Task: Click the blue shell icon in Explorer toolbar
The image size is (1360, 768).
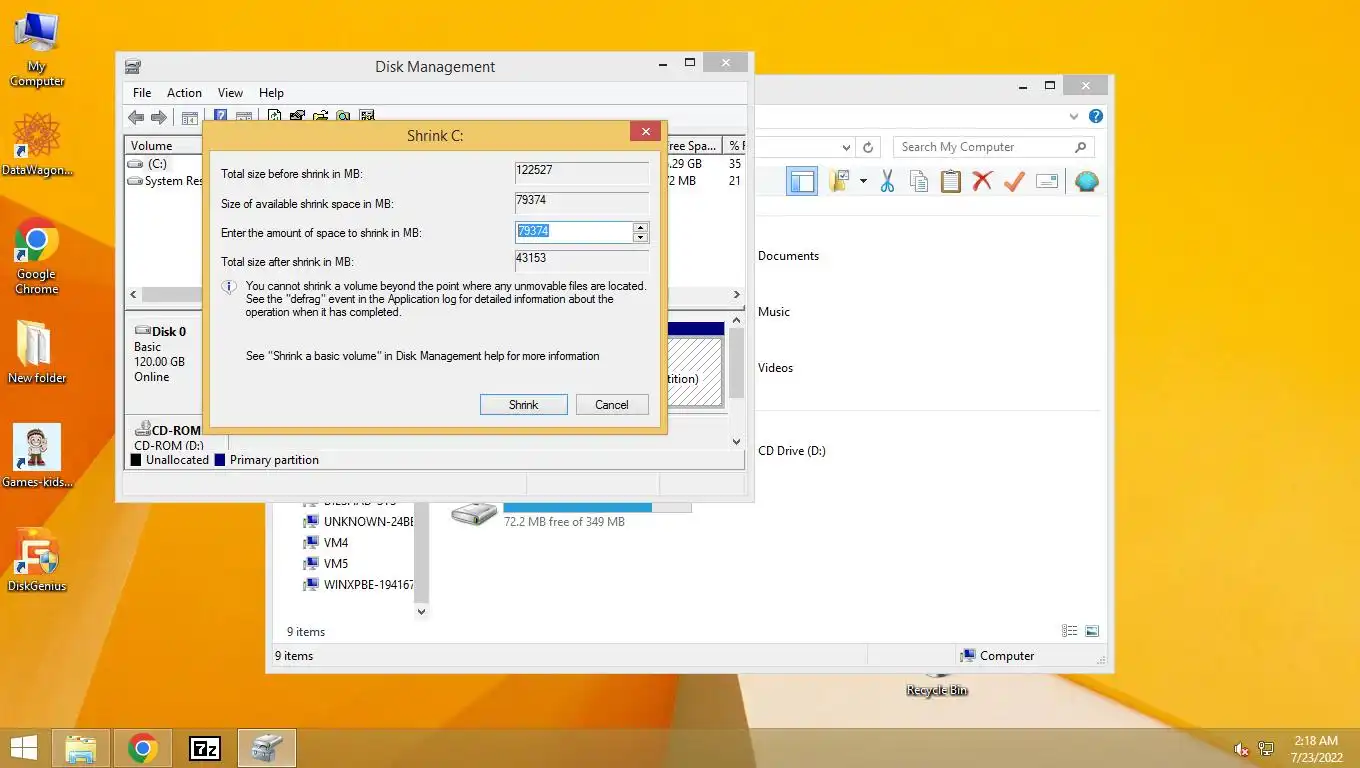Action: [1086, 181]
